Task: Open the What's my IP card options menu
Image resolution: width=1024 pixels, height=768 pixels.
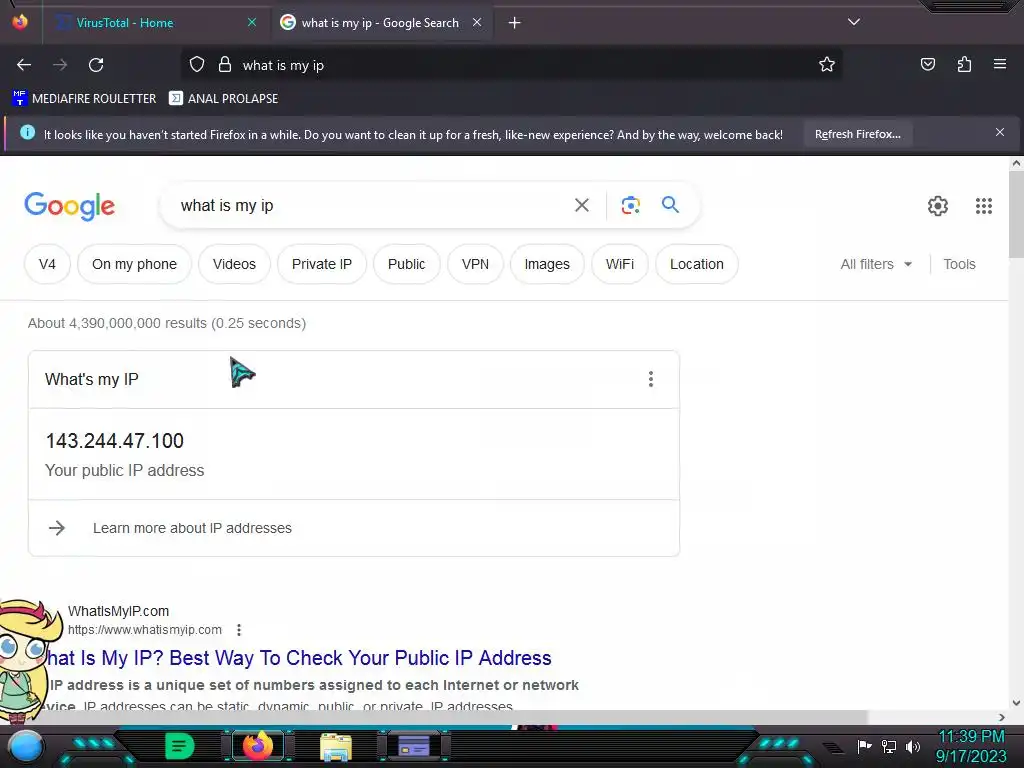Action: 650,379
